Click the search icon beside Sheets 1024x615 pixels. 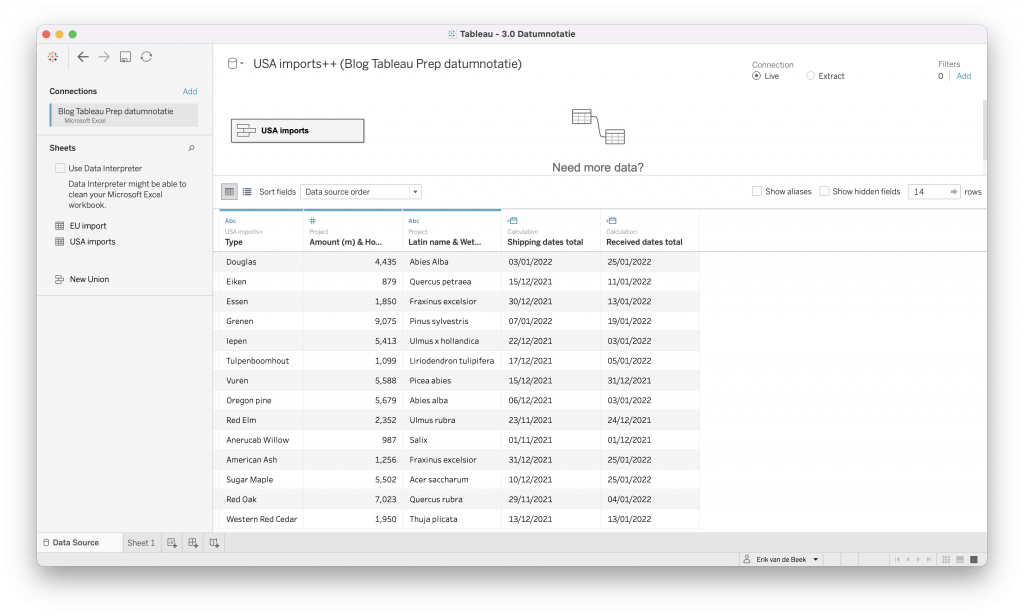click(x=191, y=148)
